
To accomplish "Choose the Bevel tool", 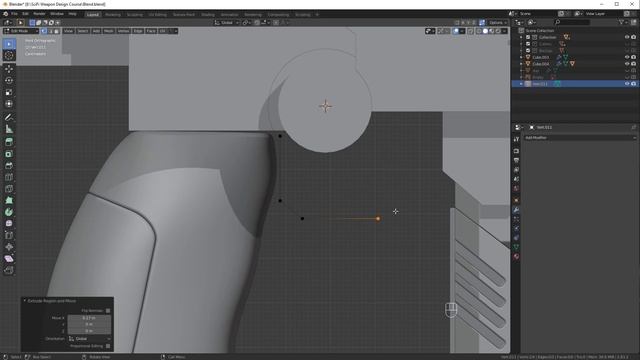I will click(9, 166).
